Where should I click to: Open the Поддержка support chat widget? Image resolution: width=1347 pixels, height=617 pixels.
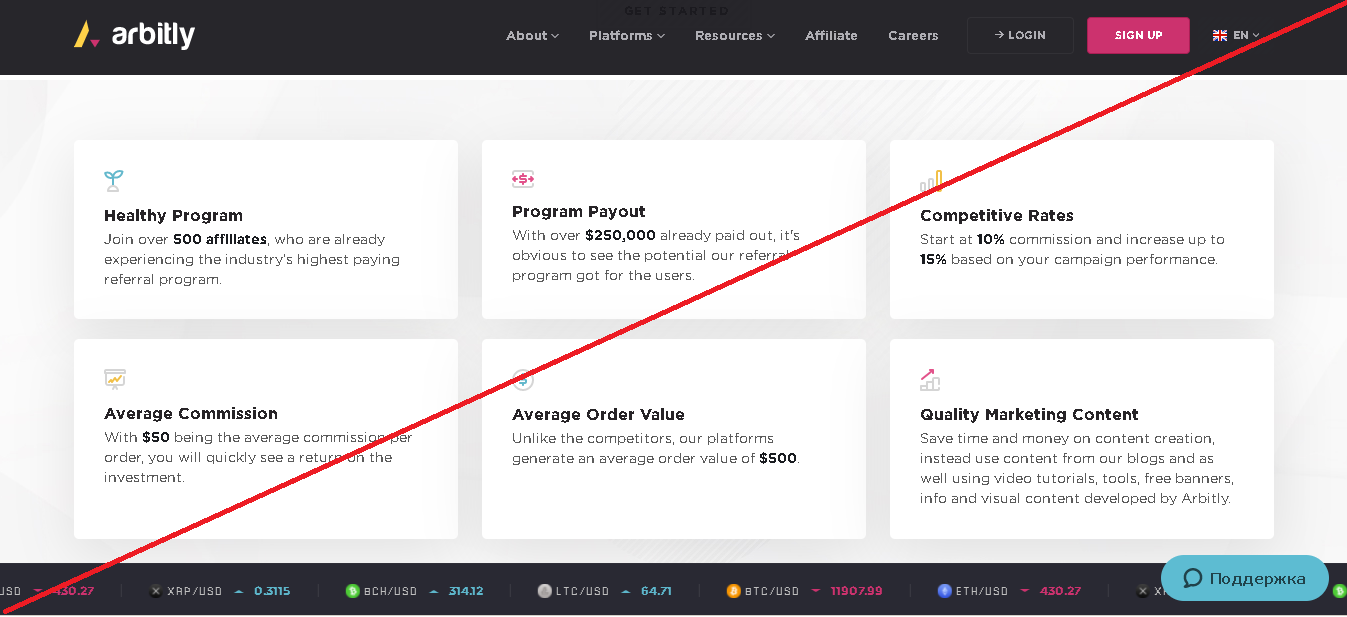tap(1244, 579)
